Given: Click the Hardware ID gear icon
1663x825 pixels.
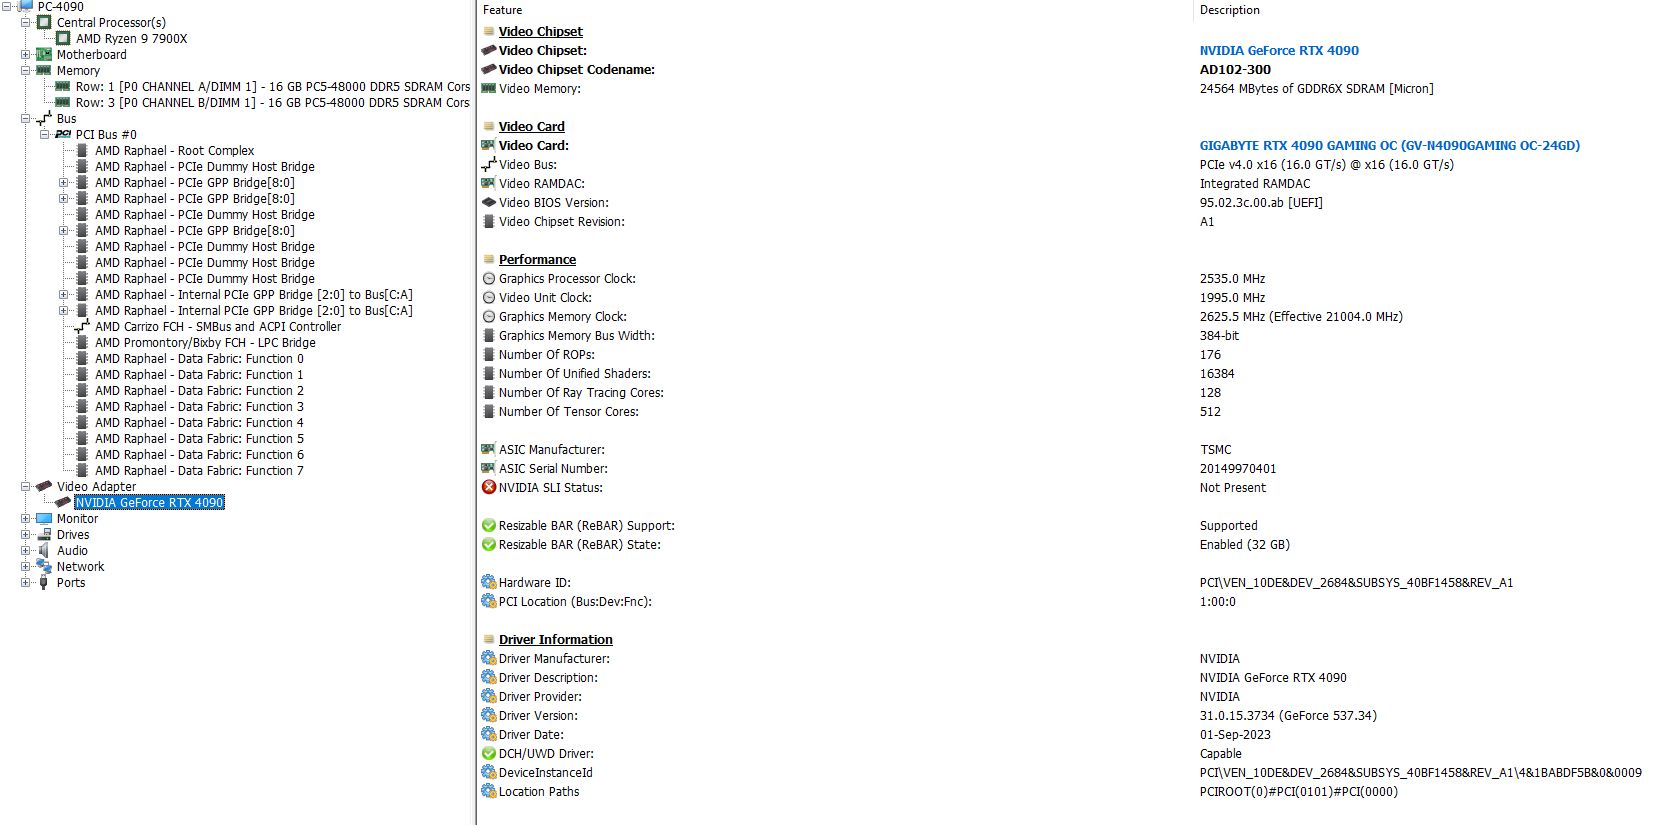Looking at the screenshot, I should 489,582.
